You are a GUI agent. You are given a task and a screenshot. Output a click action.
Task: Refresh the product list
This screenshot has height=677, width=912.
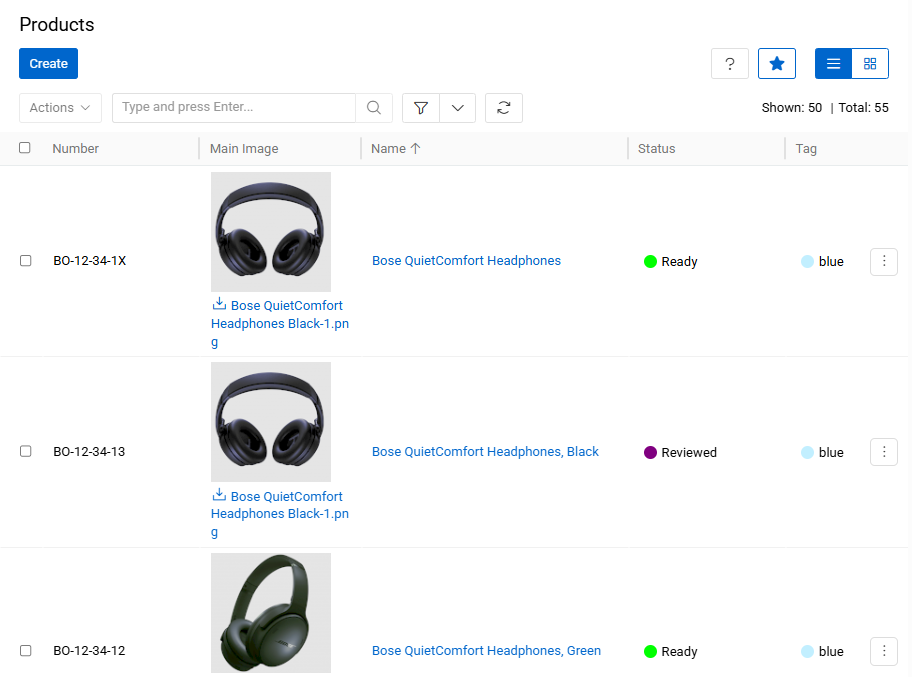coord(504,108)
